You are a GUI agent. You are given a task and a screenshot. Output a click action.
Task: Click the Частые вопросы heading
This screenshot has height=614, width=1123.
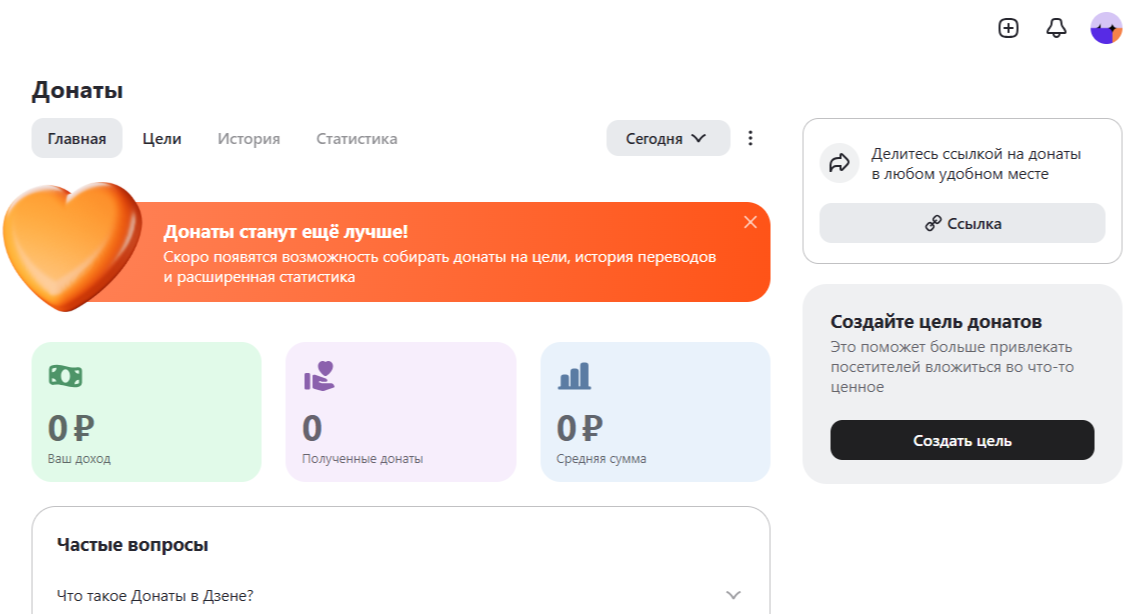pyautogui.click(x=132, y=545)
